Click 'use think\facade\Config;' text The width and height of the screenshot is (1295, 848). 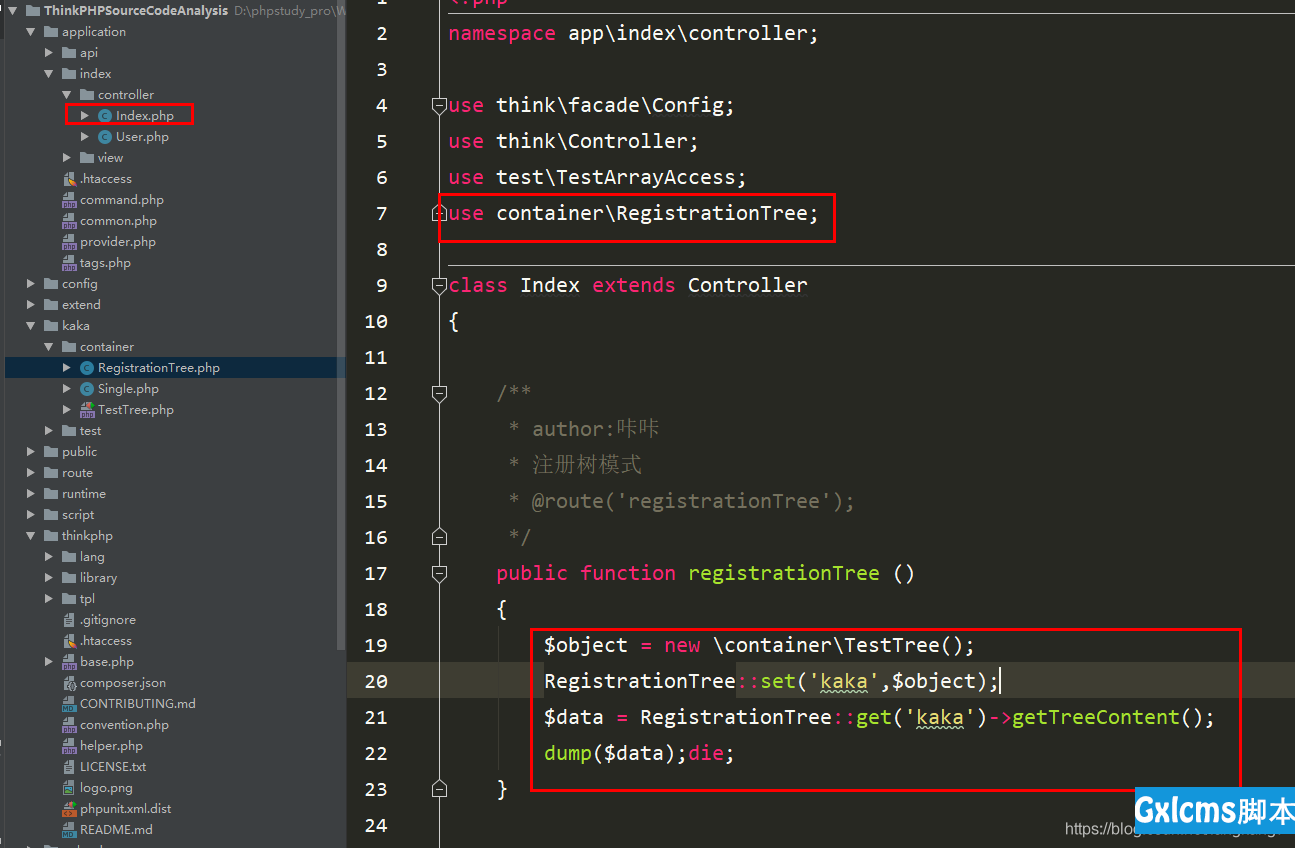(x=591, y=105)
